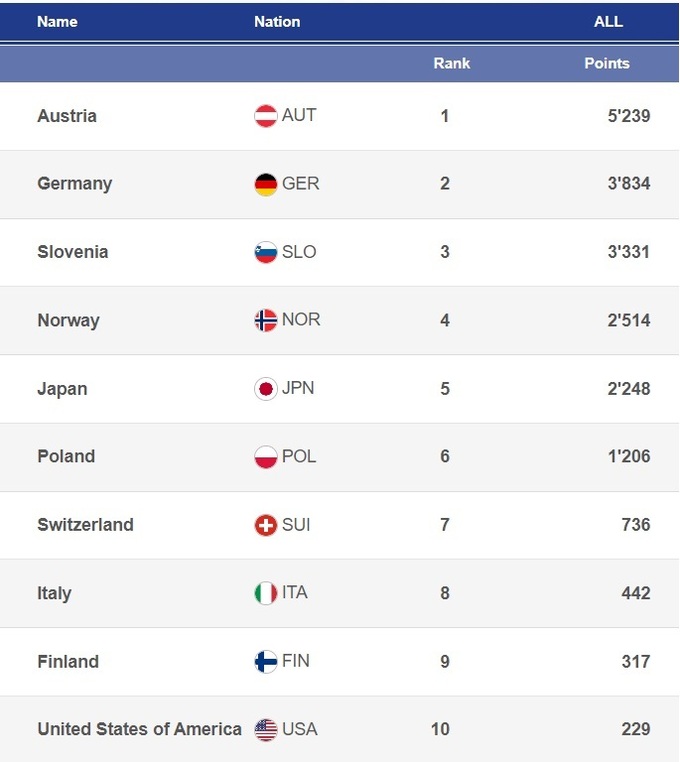680x762 pixels.
Task: Click the Austria flag icon
Action: [265, 116]
